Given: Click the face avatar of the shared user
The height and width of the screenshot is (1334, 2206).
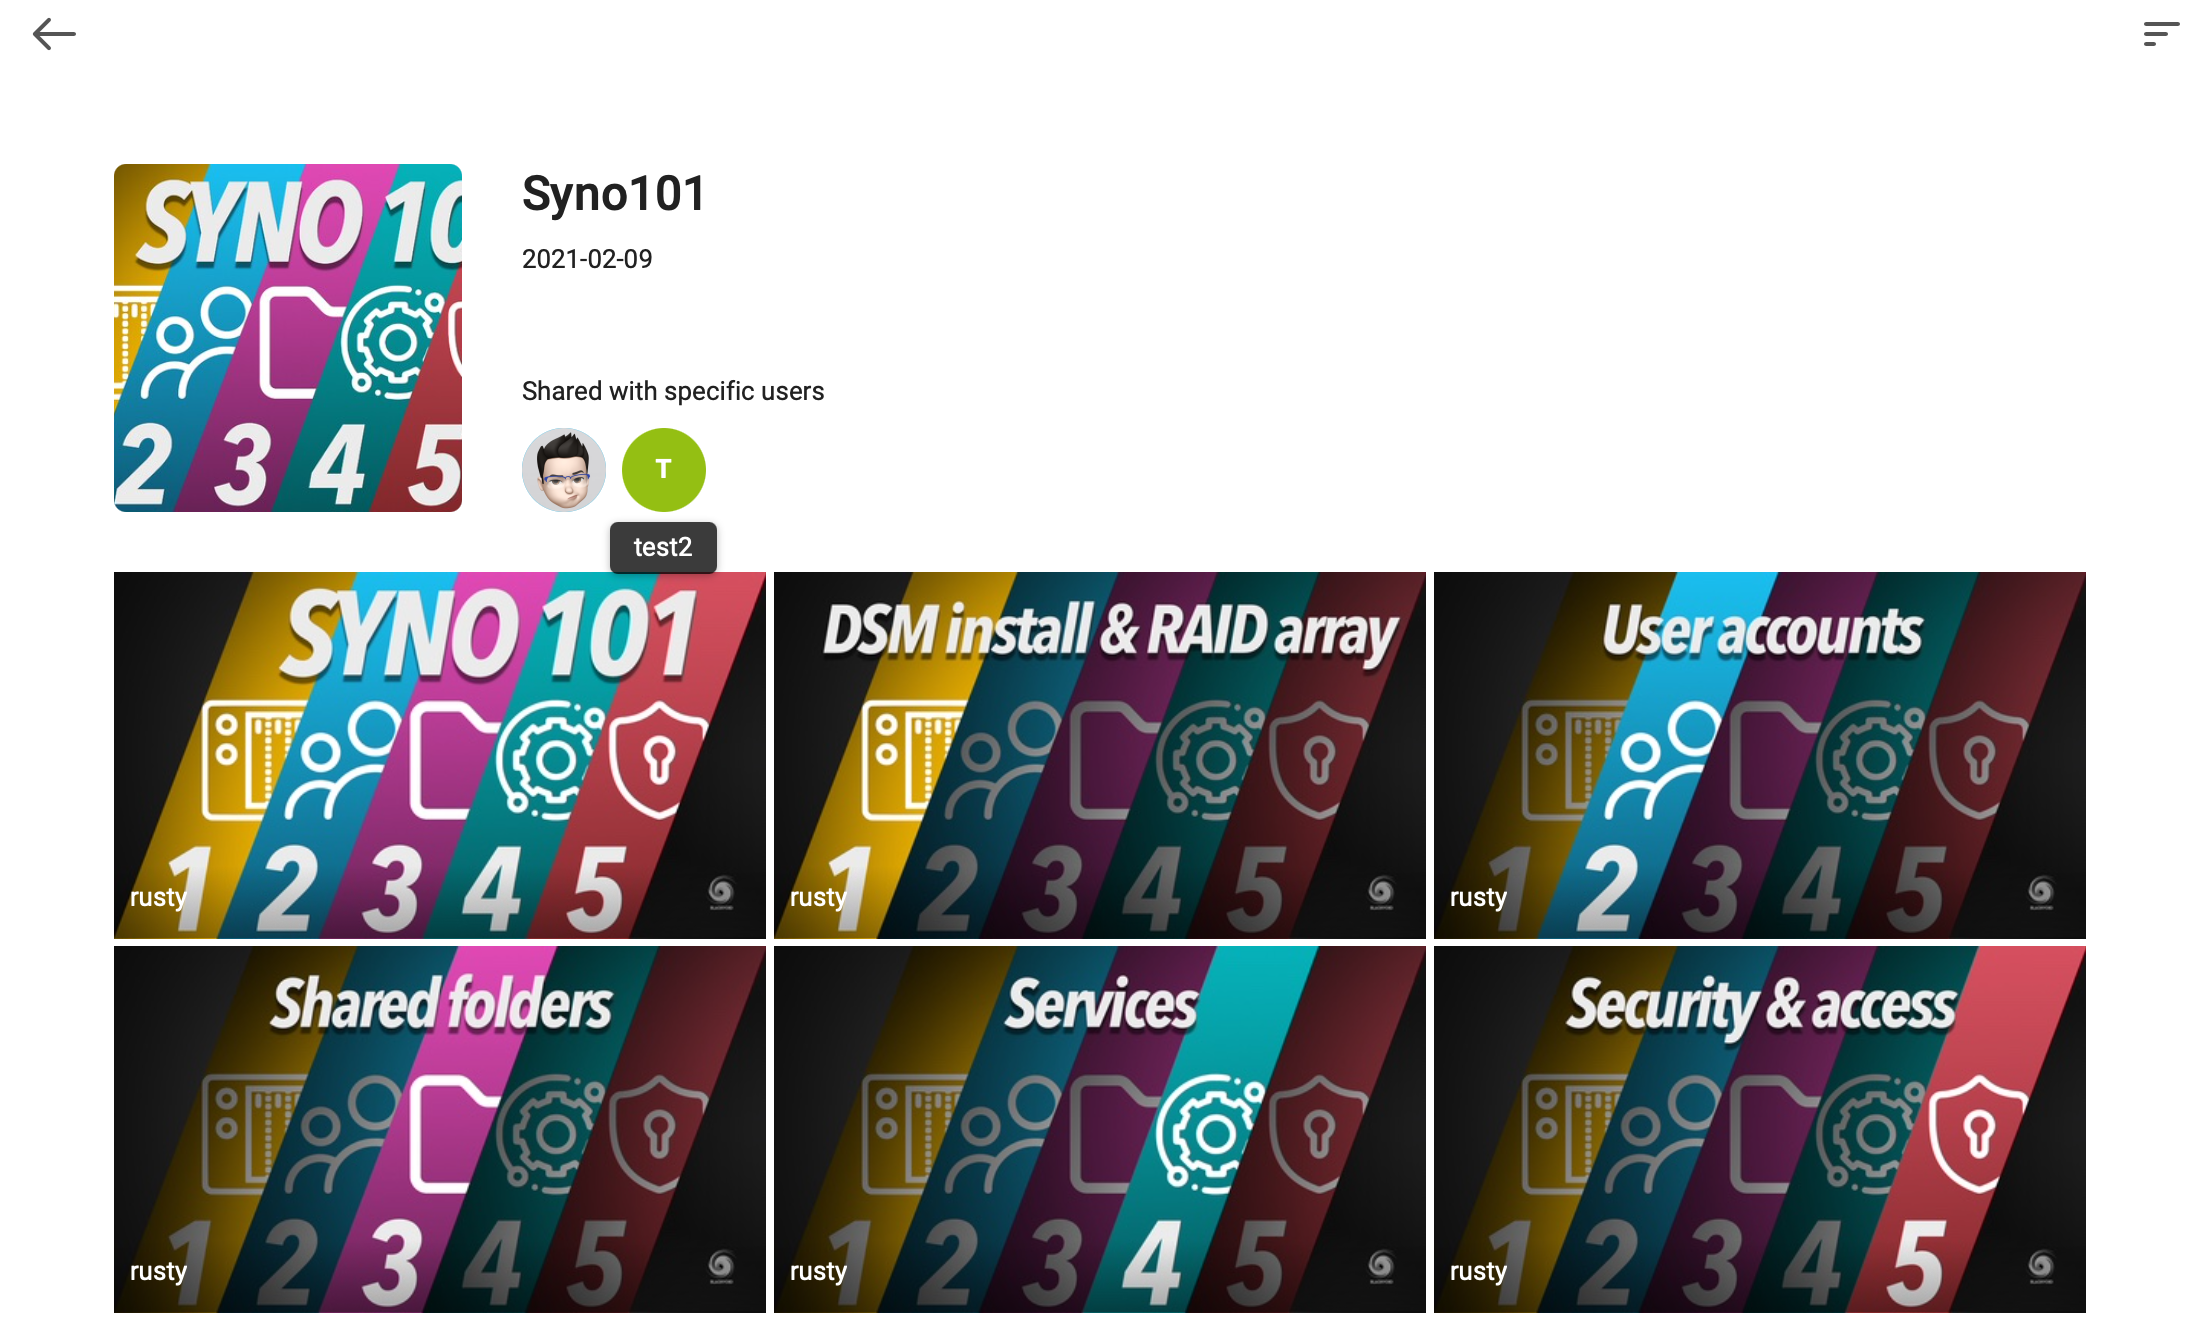Looking at the screenshot, I should coord(564,470).
